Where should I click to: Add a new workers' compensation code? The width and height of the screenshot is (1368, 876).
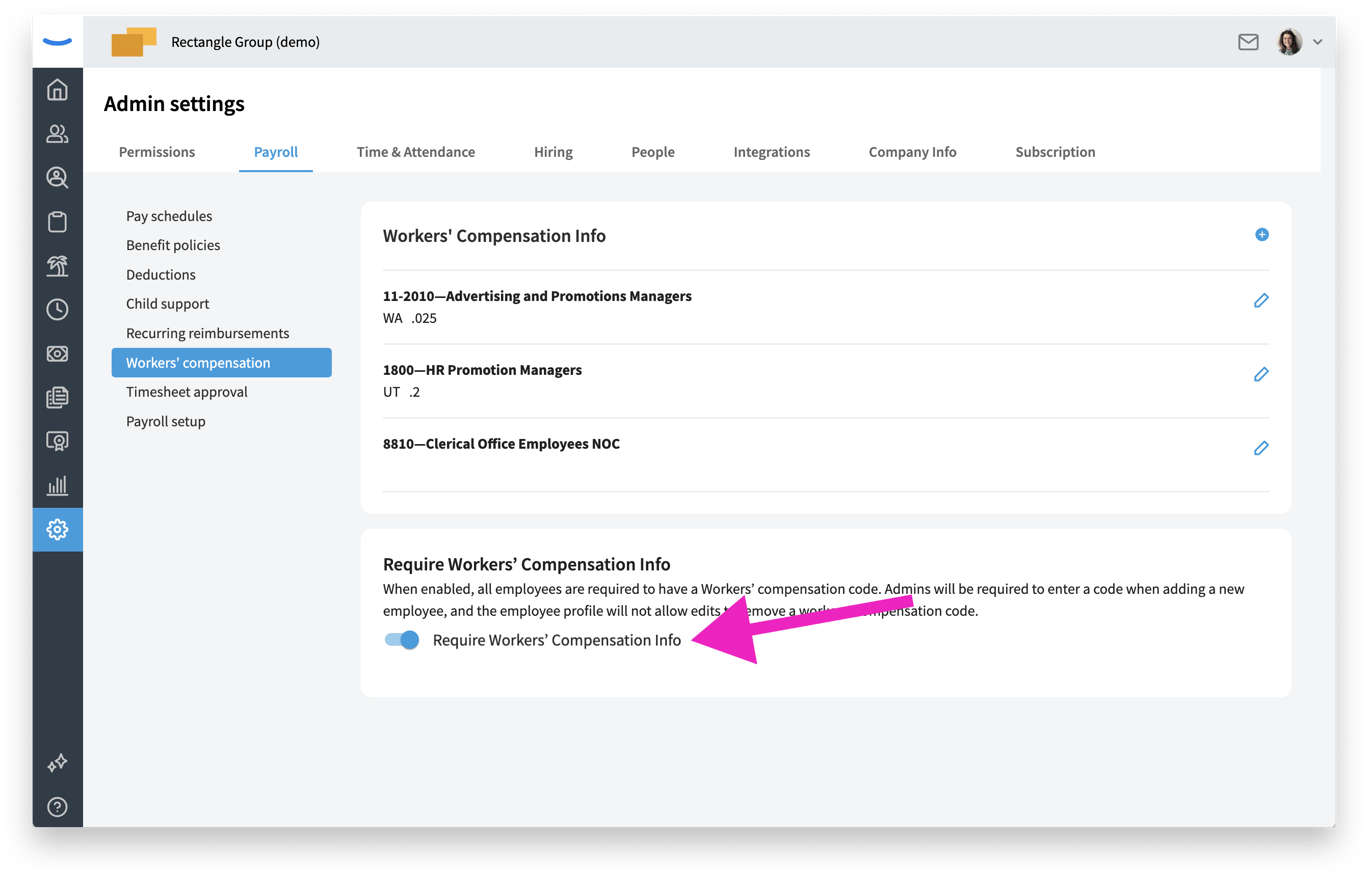[x=1261, y=235]
